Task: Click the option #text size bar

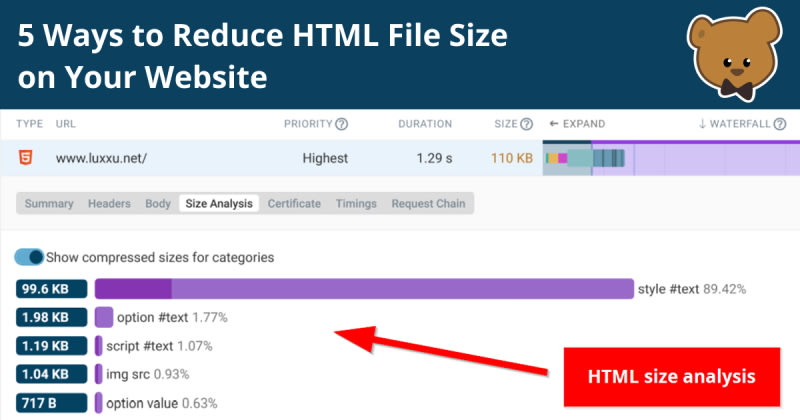Action: click(104, 318)
